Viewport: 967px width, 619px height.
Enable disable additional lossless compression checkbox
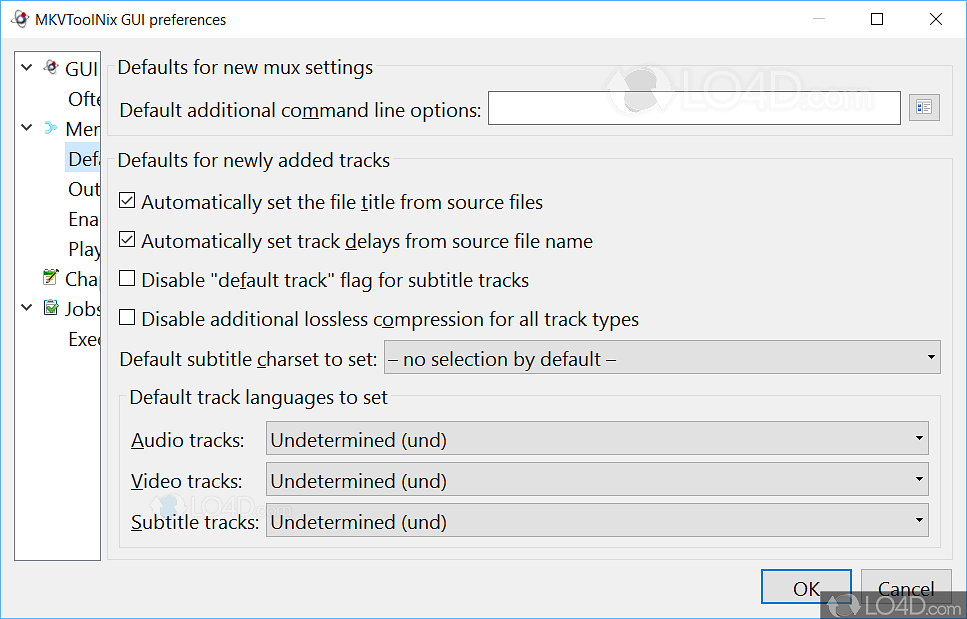pyautogui.click(x=127, y=319)
